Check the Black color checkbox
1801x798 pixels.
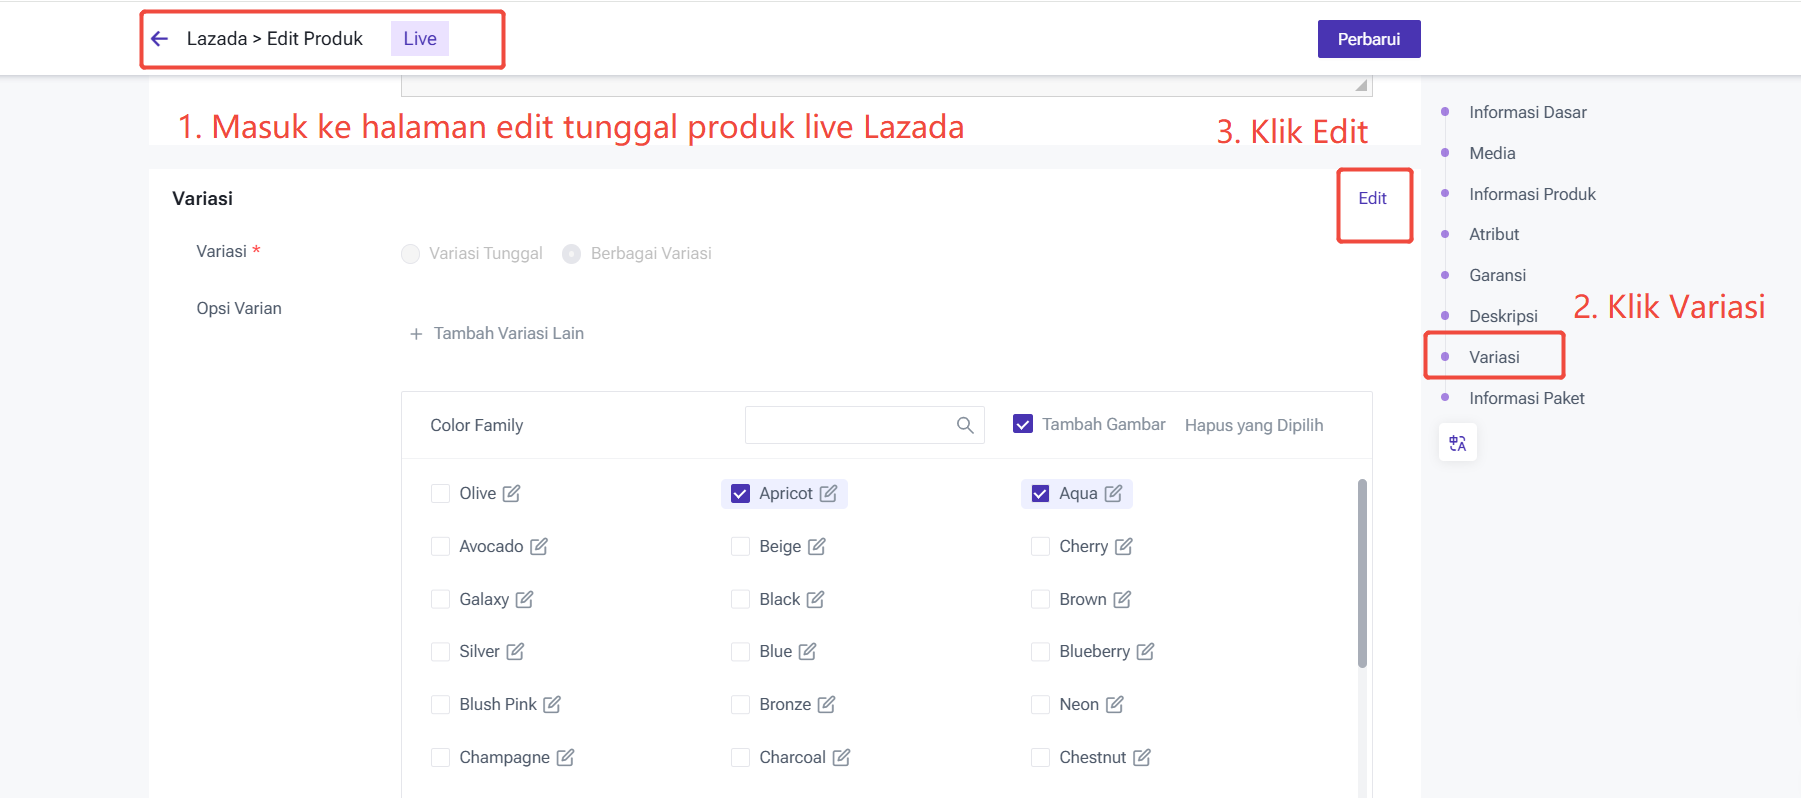[x=740, y=599]
